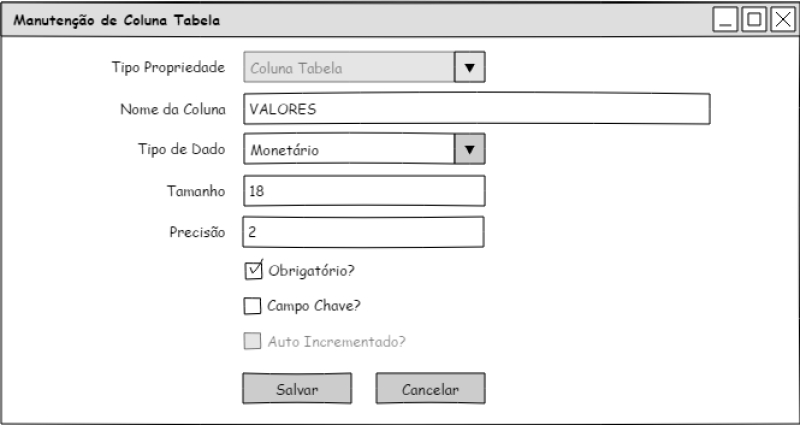Maximize the Manutenção de Coluna Tabela window
Image resolution: width=800 pixels, height=425 pixels.
tap(754, 20)
